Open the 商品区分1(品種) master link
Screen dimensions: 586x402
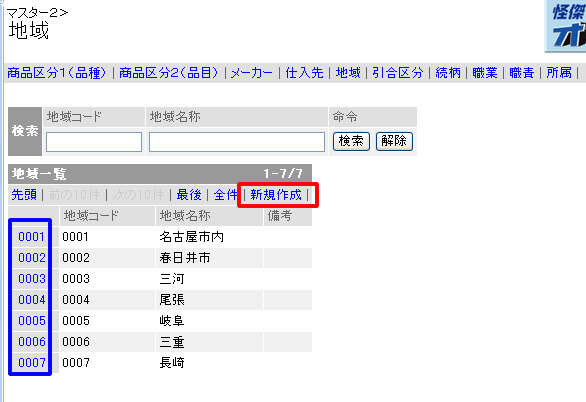click(57, 72)
